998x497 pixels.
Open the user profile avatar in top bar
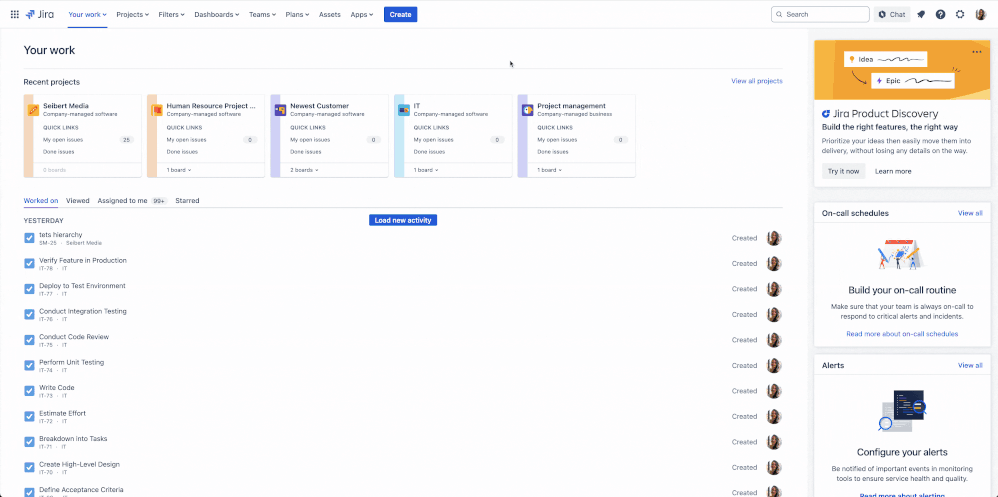point(980,15)
